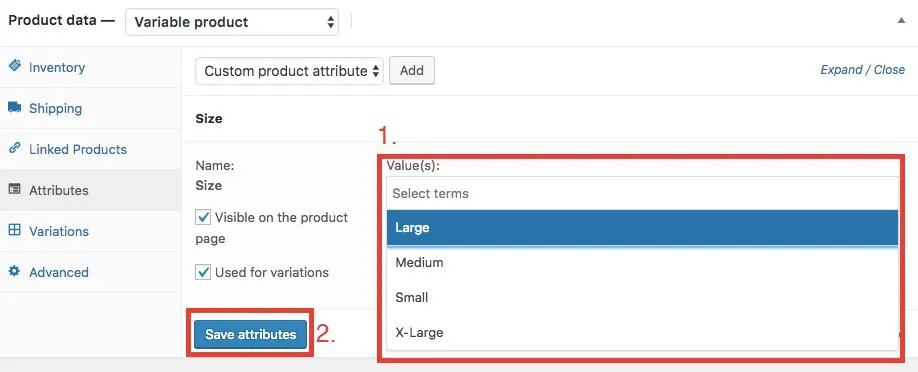The width and height of the screenshot is (918, 372).
Task: Click the Advanced gear icon
Action: tap(15, 271)
